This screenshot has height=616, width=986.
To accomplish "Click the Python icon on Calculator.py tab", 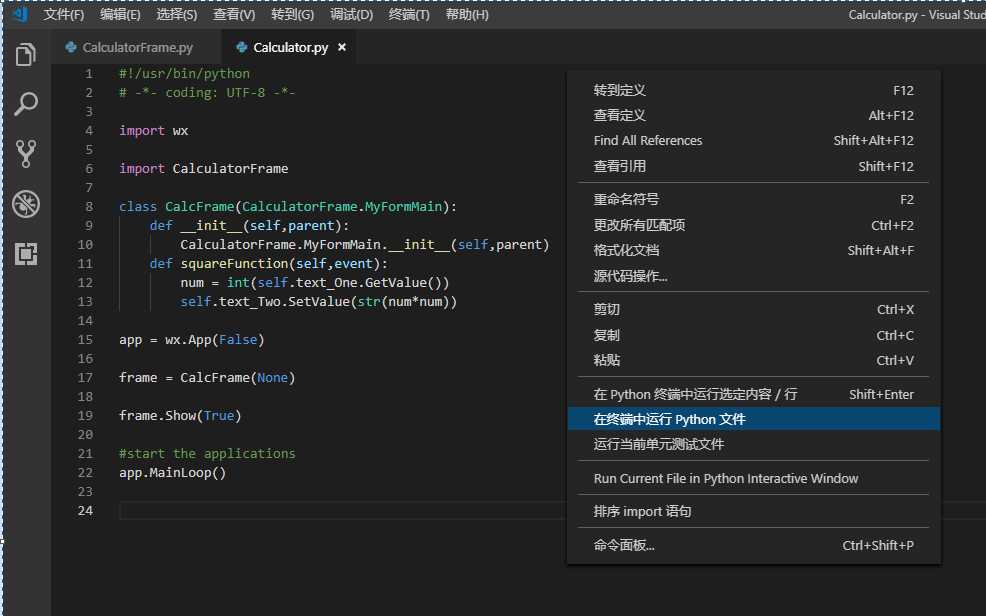I will (241, 47).
